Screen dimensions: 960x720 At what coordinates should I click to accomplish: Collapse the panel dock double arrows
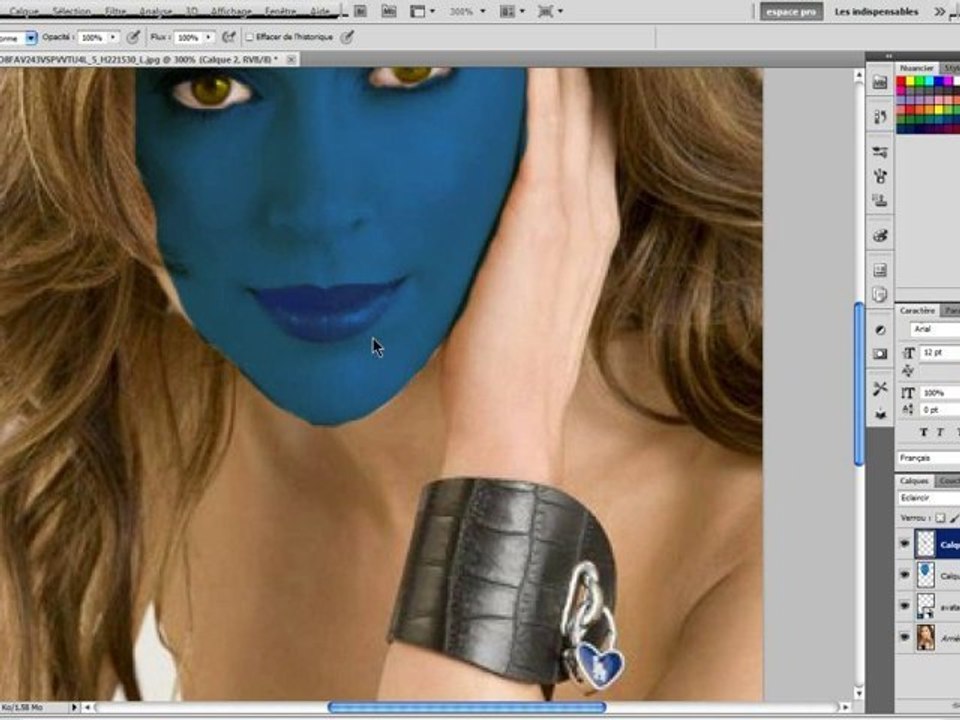click(x=888, y=56)
